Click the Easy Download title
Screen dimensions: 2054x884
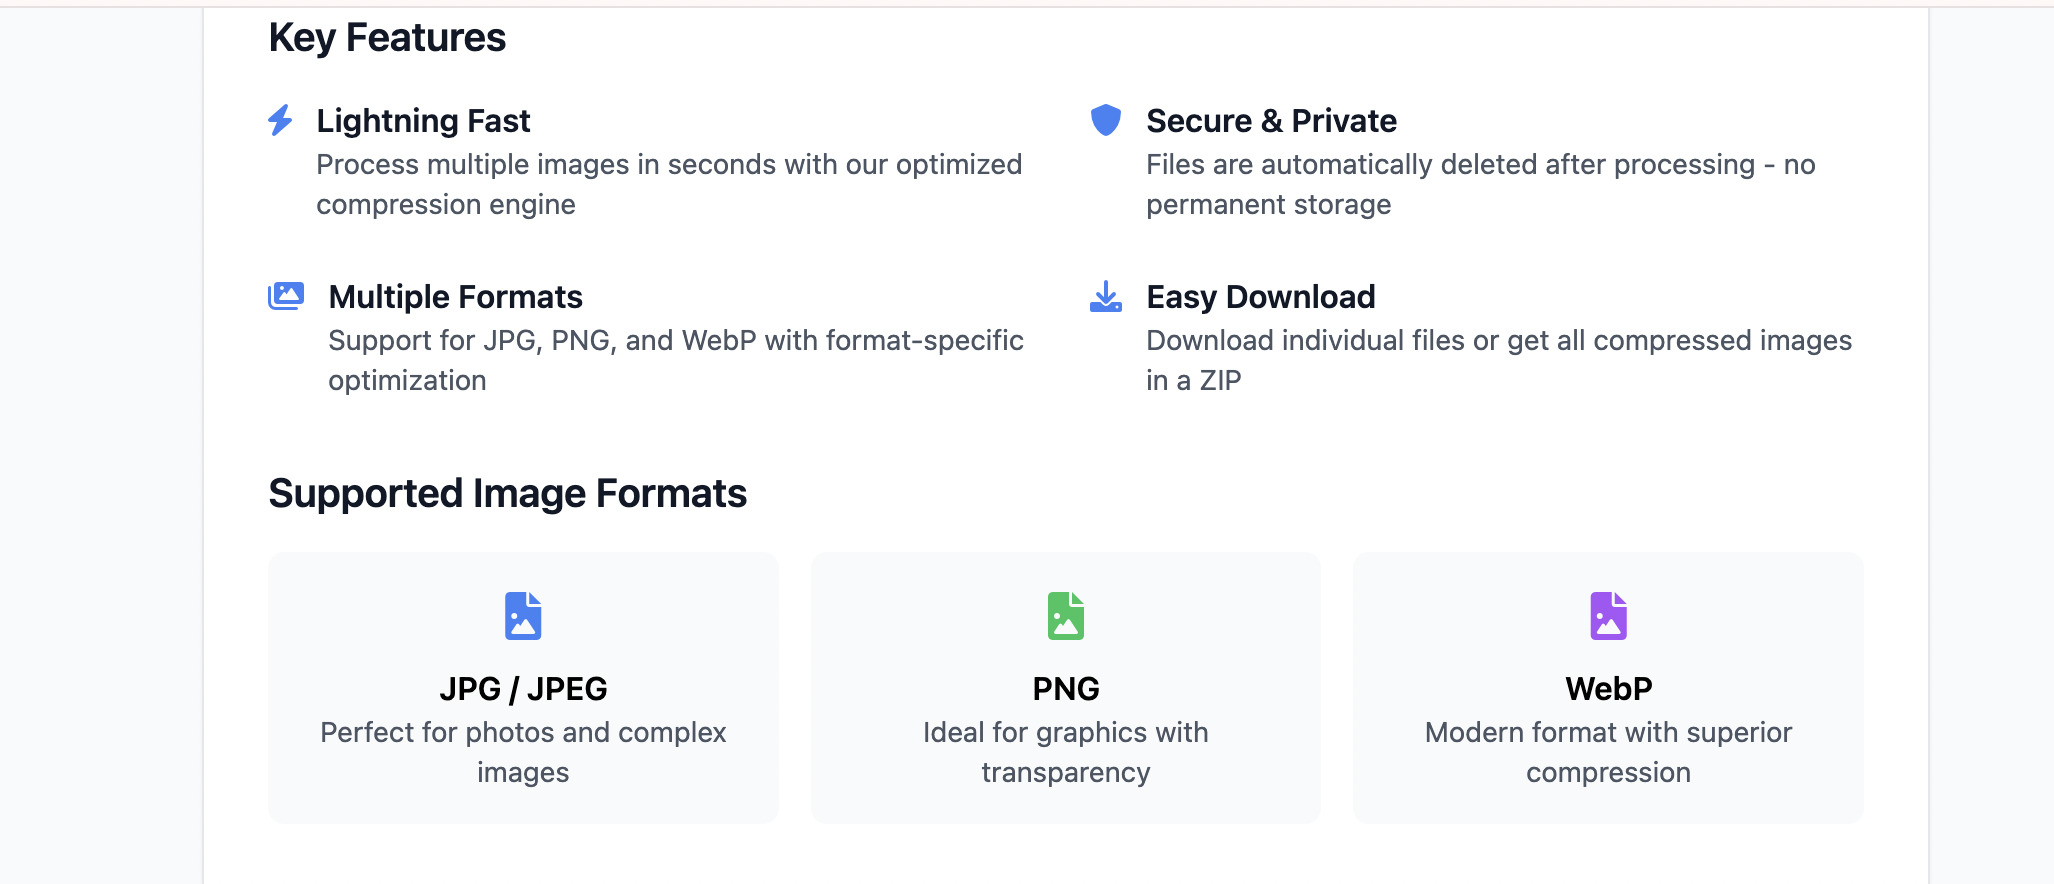click(1260, 297)
